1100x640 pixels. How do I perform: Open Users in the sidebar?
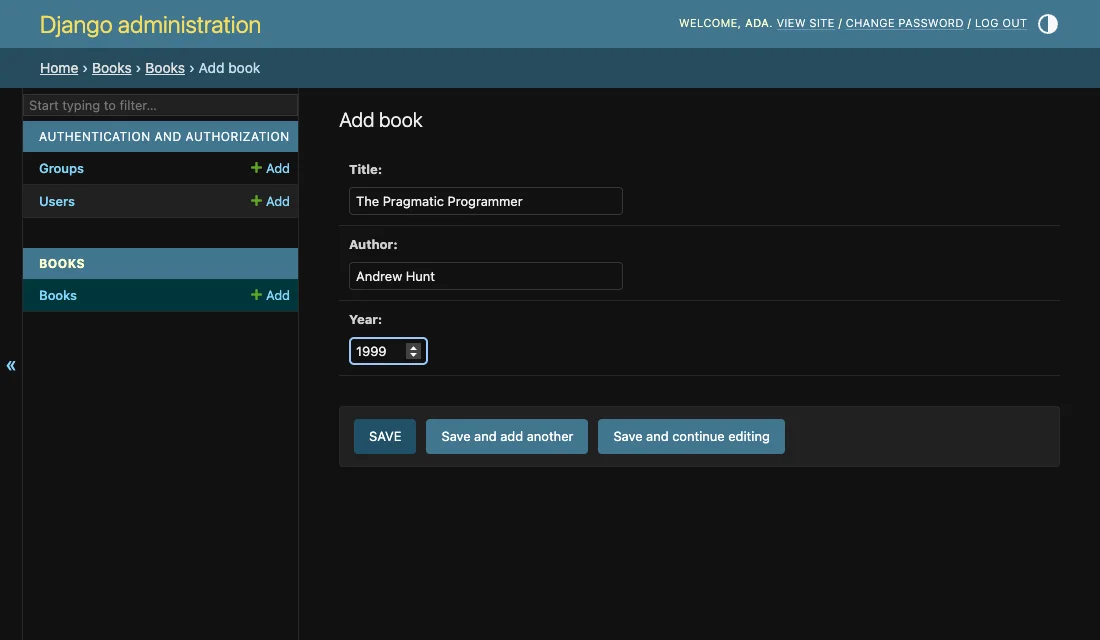57,201
